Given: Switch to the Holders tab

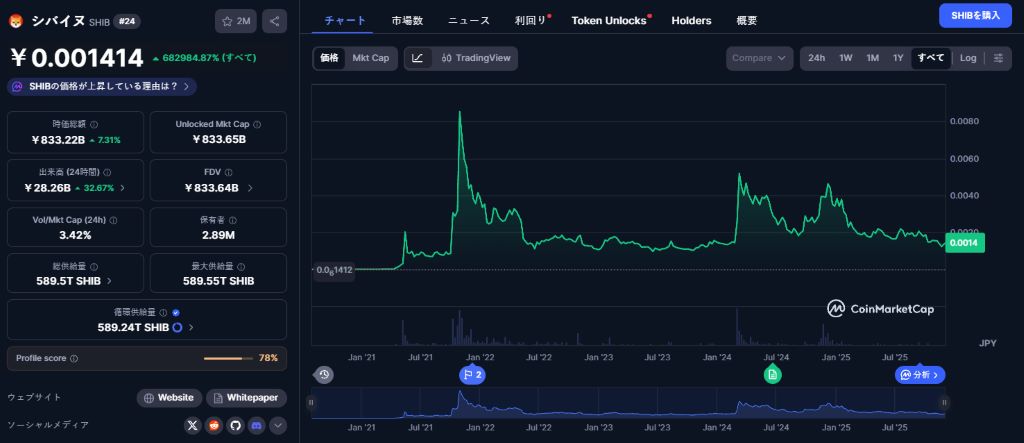Looking at the screenshot, I should pos(691,20).
